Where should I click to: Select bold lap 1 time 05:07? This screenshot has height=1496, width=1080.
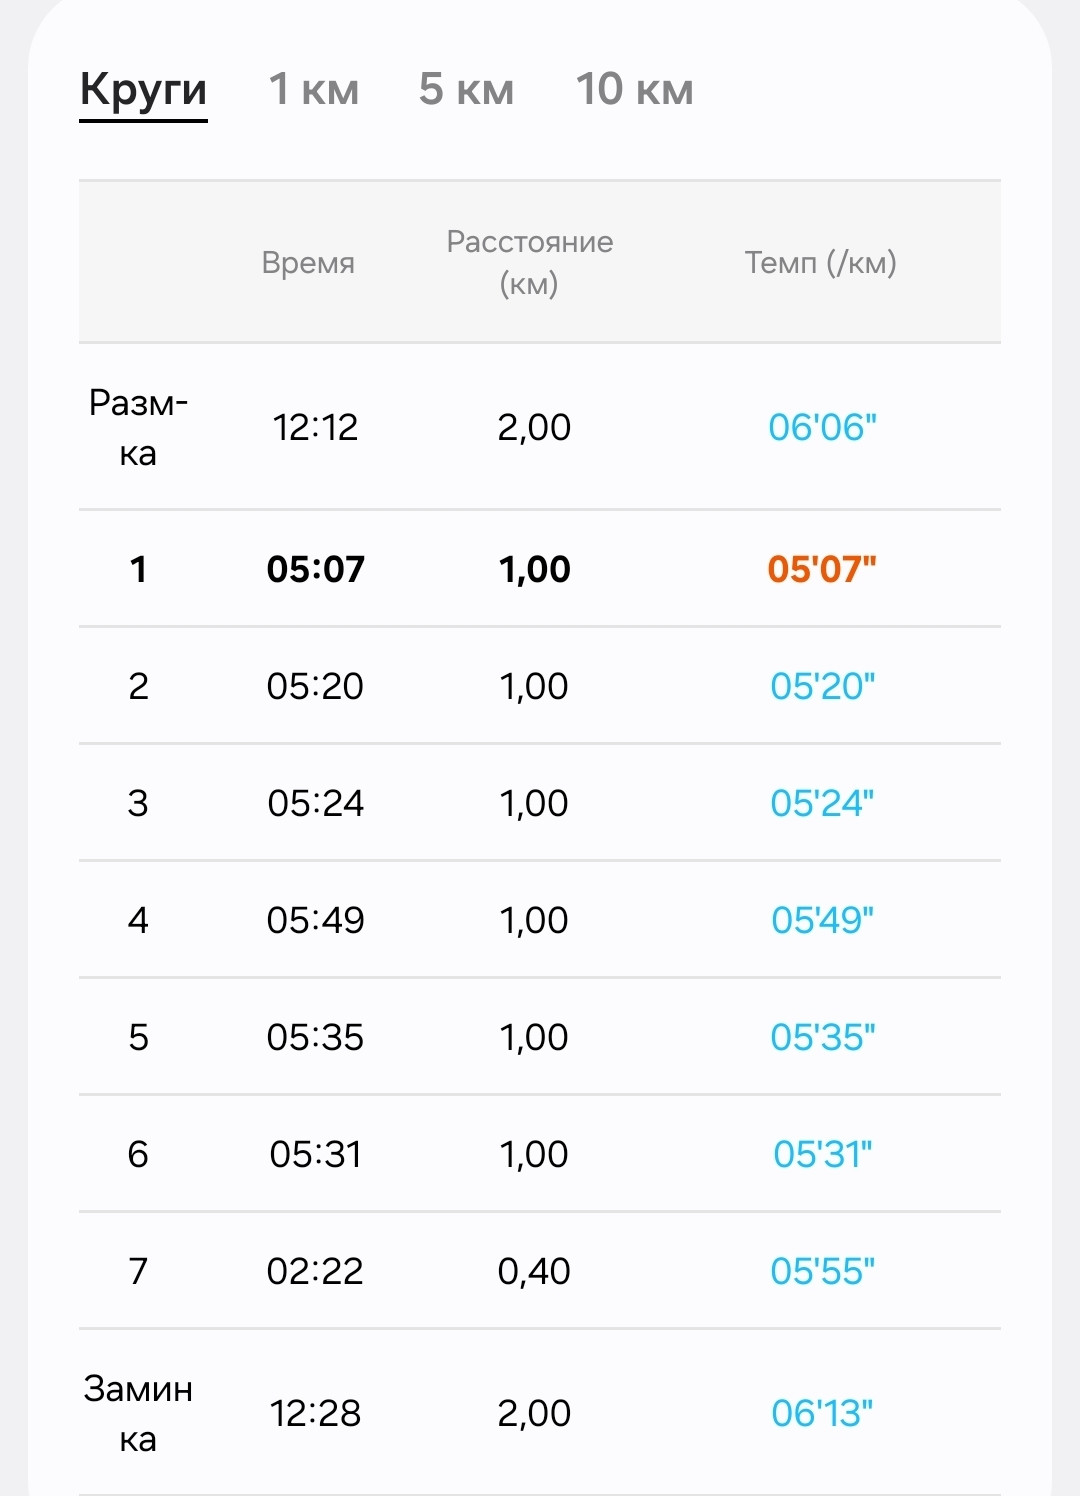click(x=315, y=569)
